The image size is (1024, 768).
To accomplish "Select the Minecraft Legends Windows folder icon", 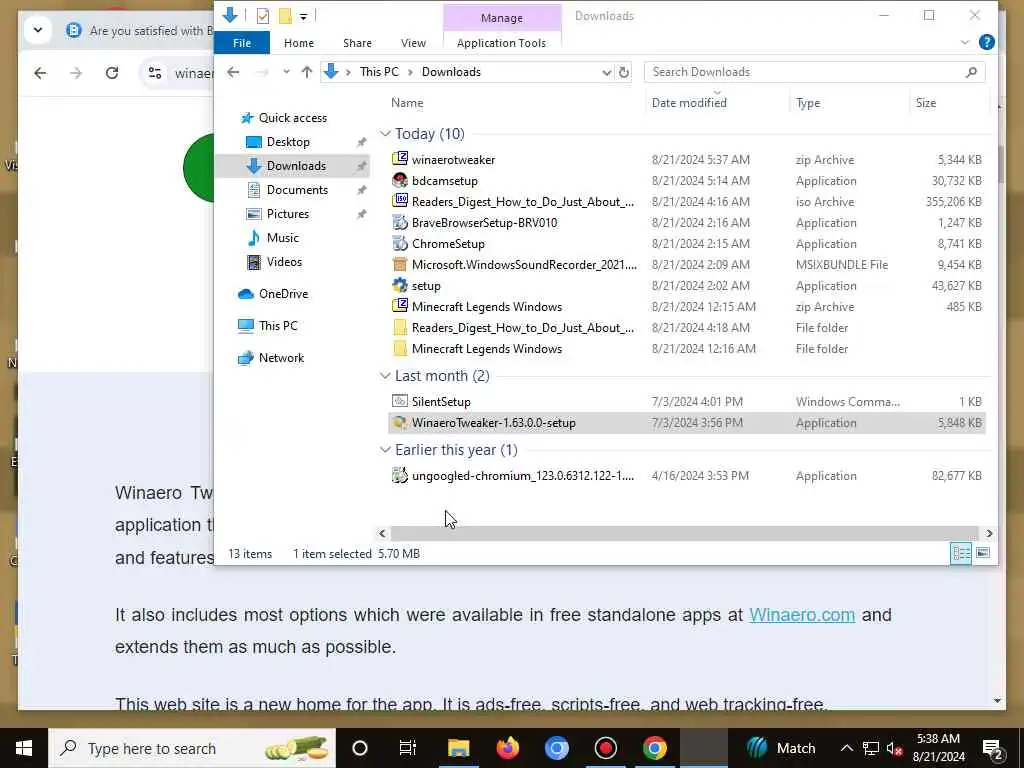I will point(400,348).
